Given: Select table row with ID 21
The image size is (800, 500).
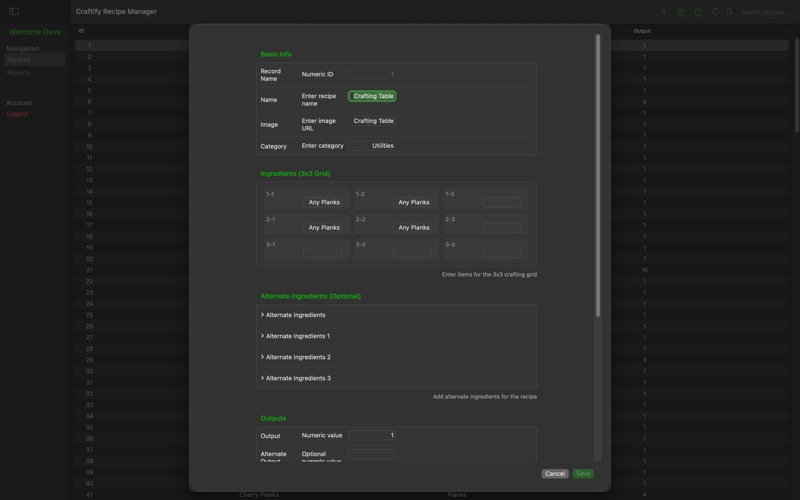Looking at the screenshot, I should point(432,270).
